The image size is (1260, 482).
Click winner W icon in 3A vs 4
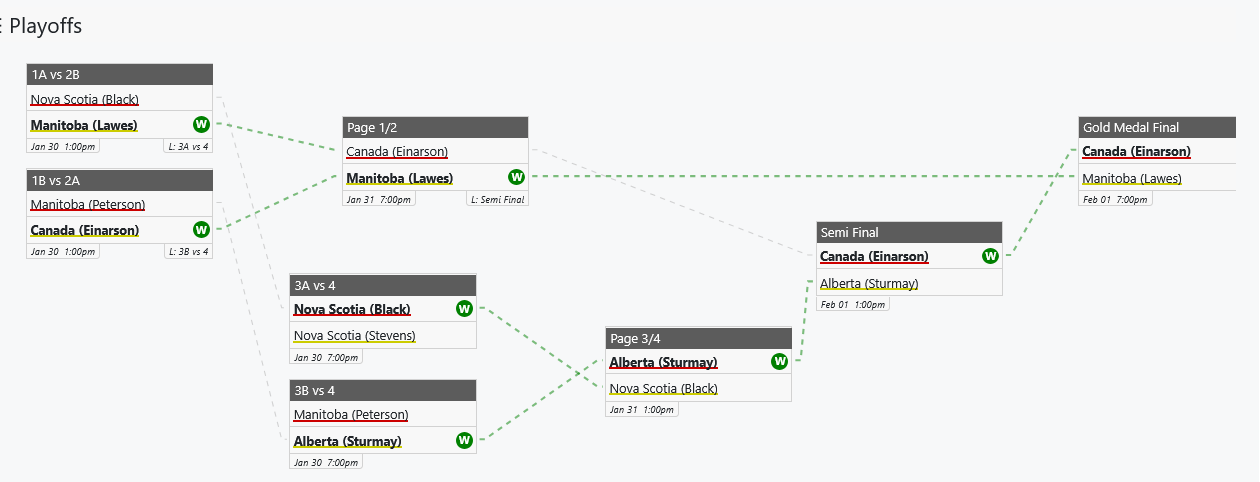click(464, 308)
